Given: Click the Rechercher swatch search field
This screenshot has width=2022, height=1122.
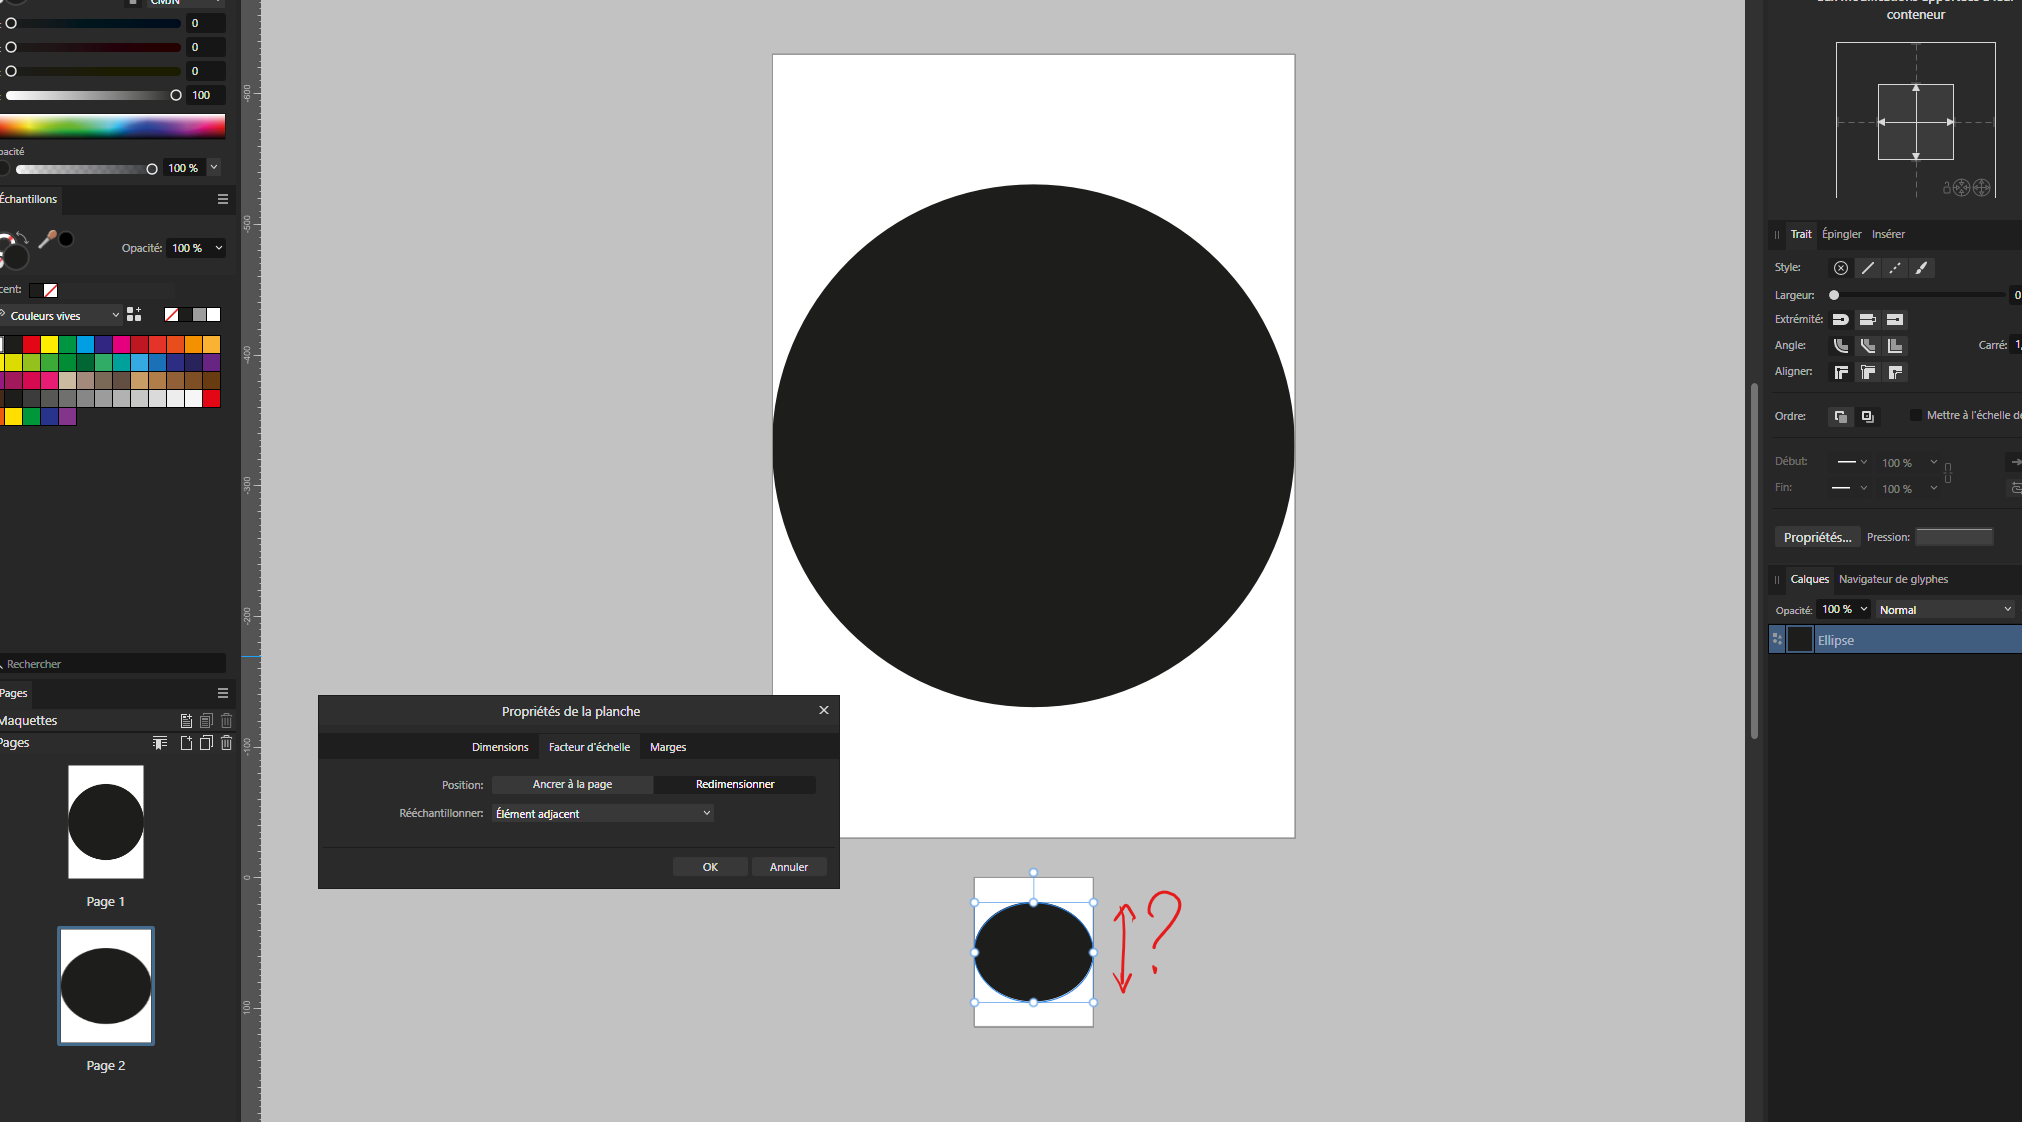Looking at the screenshot, I should 112,664.
